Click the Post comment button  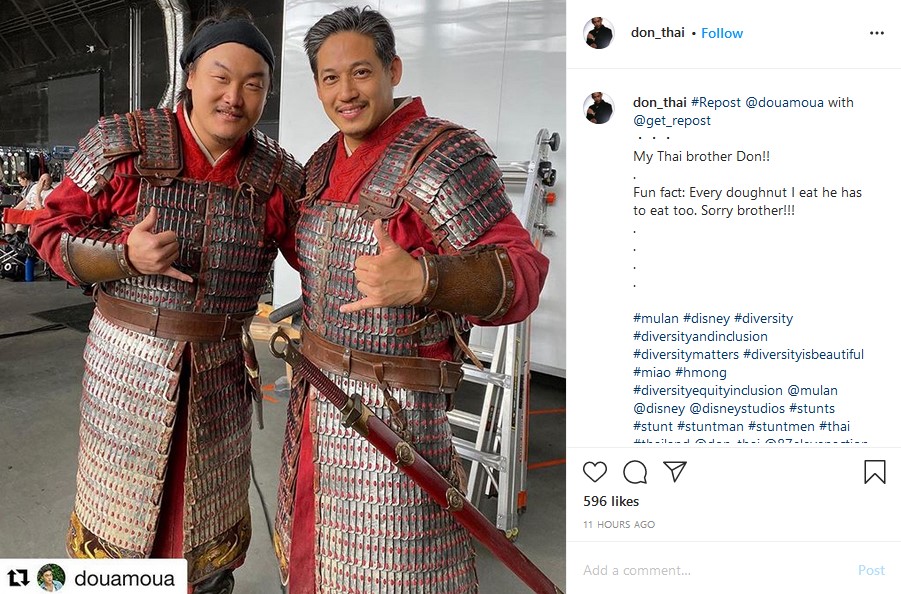(871, 570)
